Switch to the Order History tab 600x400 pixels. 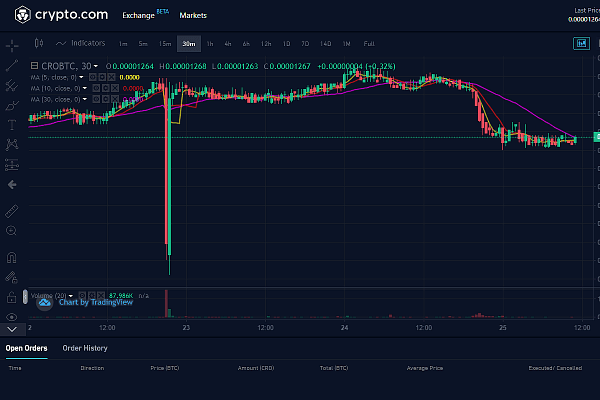[85, 348]
